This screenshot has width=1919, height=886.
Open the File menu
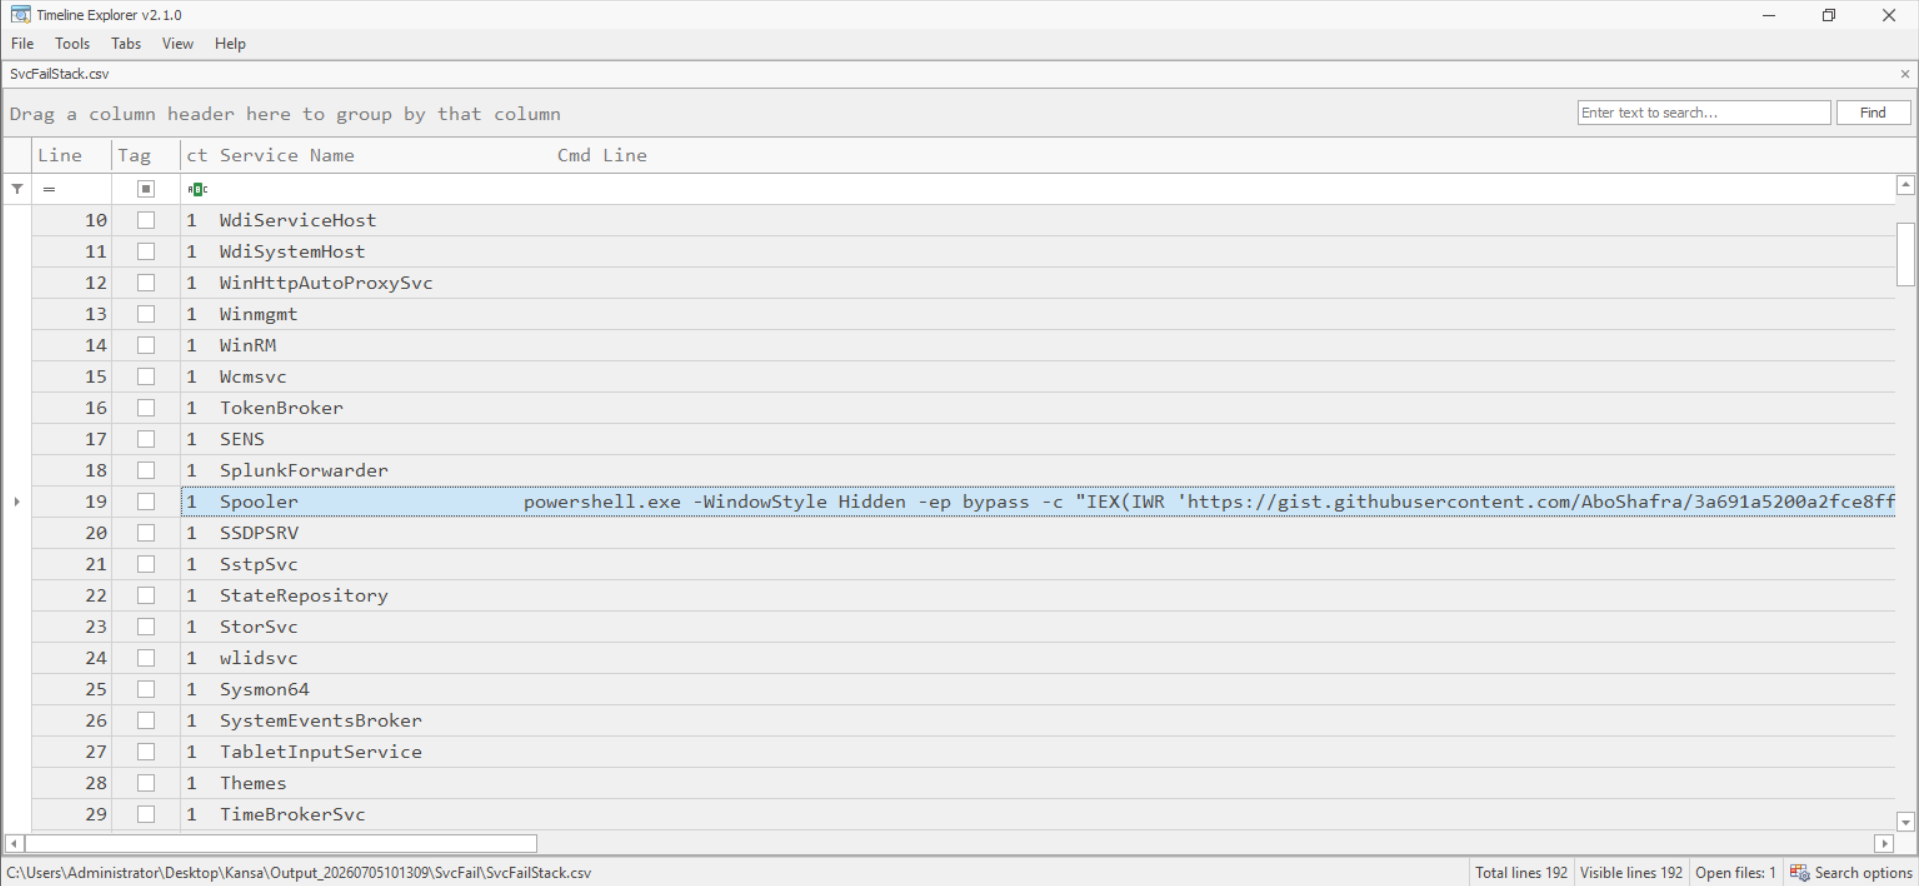click(x=22, y=43)
